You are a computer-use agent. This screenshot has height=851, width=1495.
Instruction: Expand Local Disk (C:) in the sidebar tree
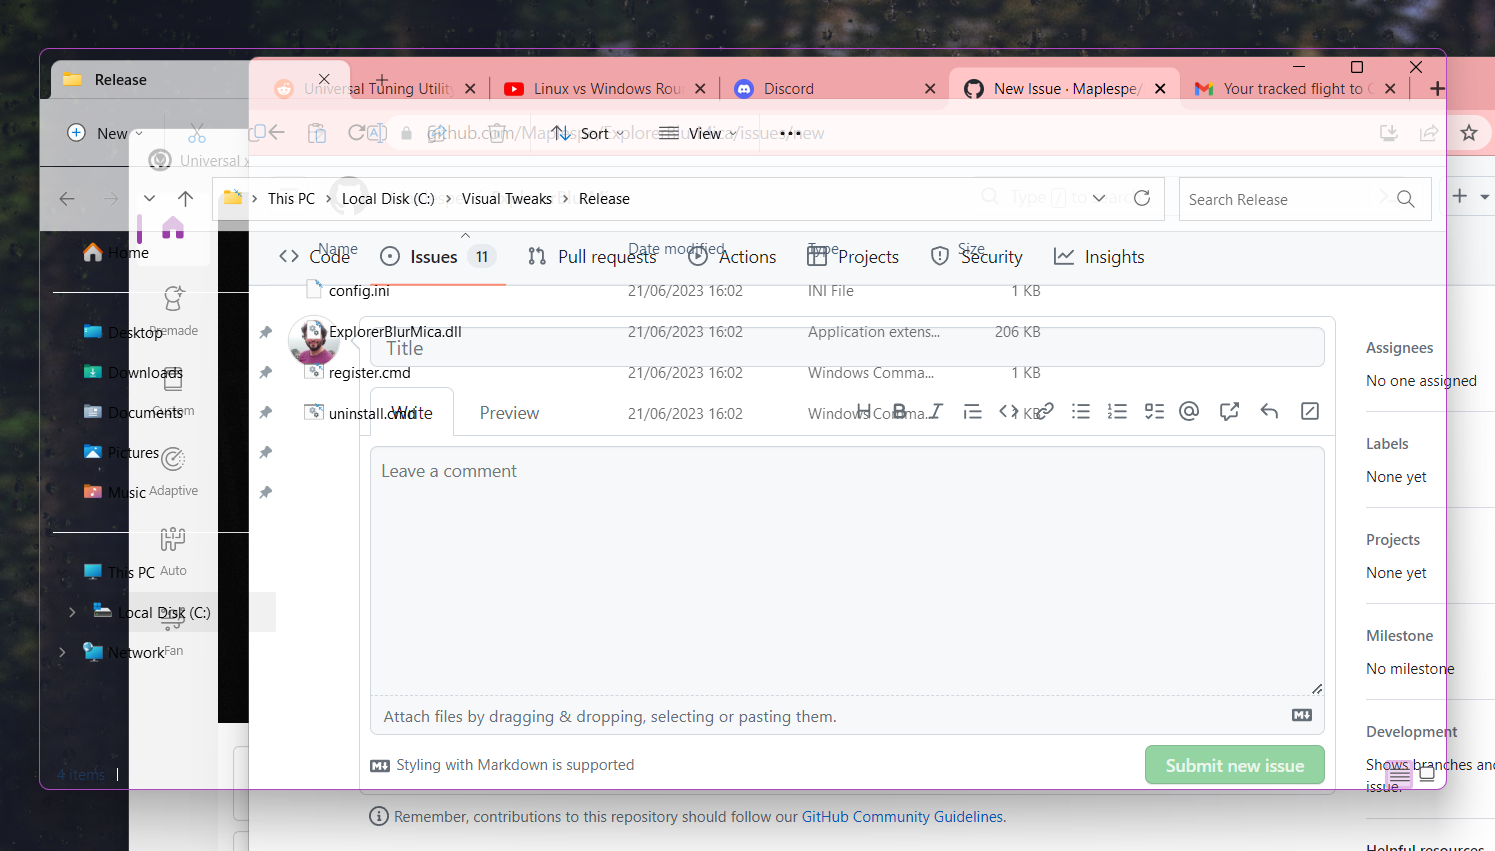(71, 612)
